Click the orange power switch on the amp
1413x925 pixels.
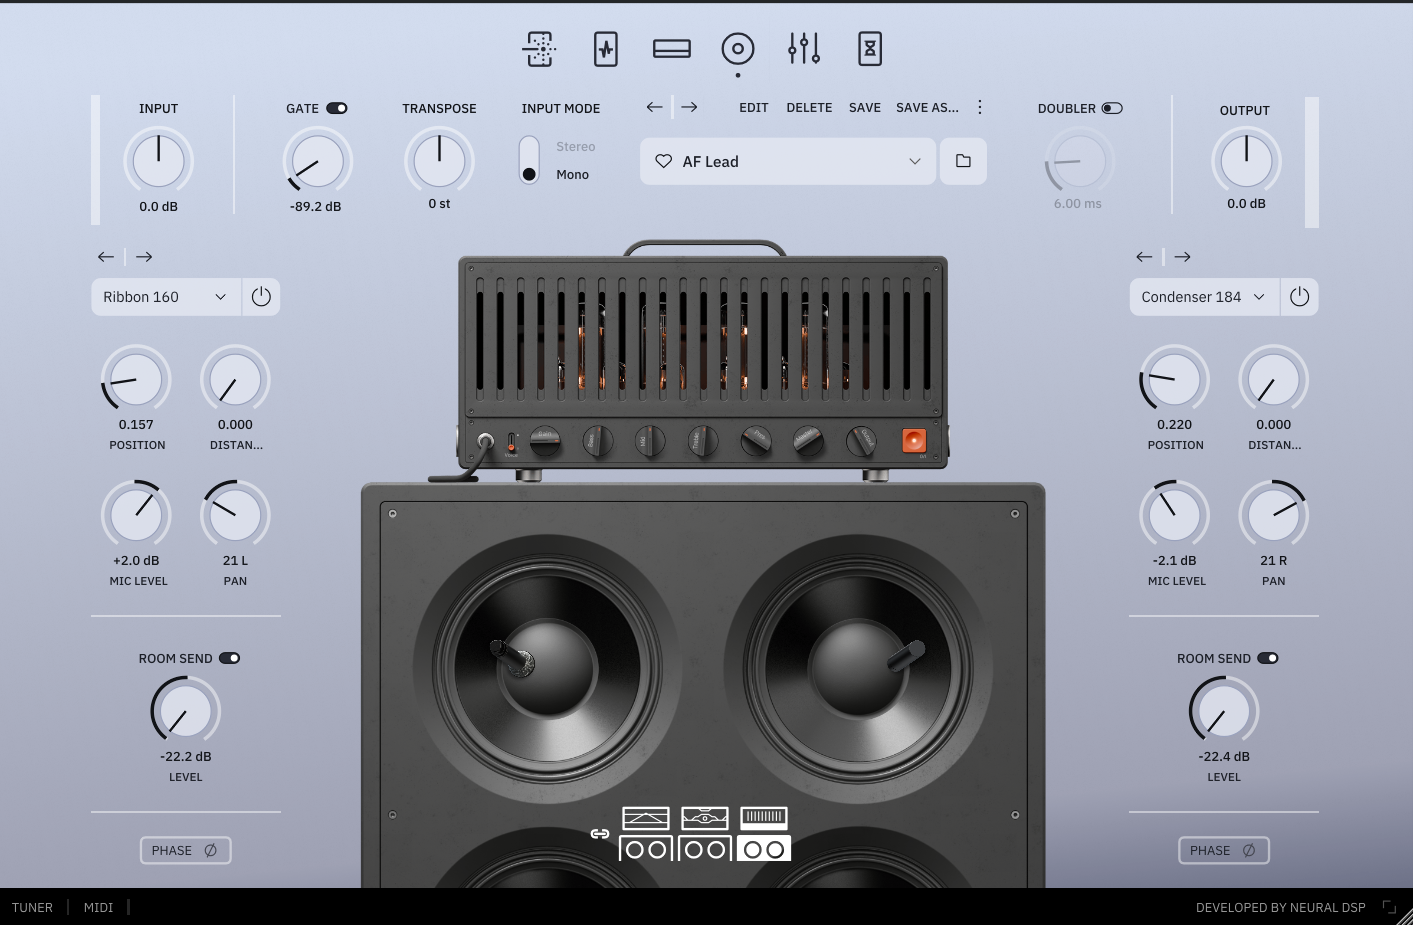[914, 440]
